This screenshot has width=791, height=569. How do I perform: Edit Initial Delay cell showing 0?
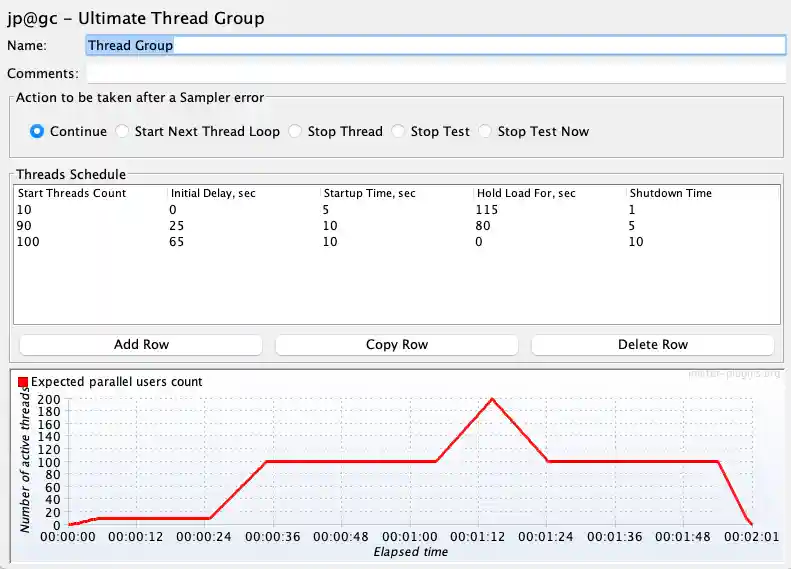[244, 209]
